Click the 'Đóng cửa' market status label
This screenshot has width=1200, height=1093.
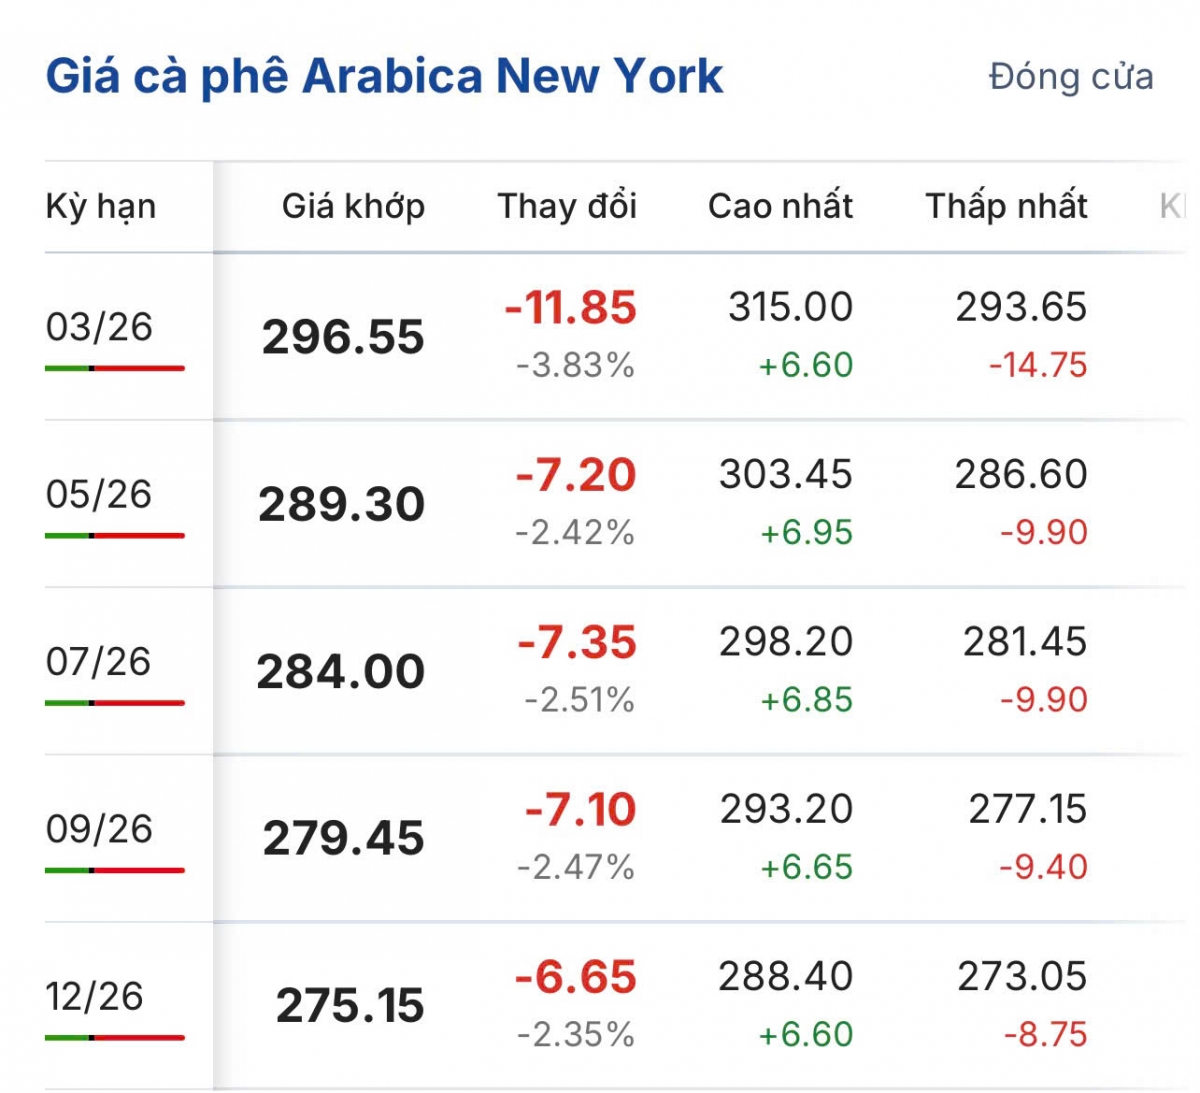1070,77
